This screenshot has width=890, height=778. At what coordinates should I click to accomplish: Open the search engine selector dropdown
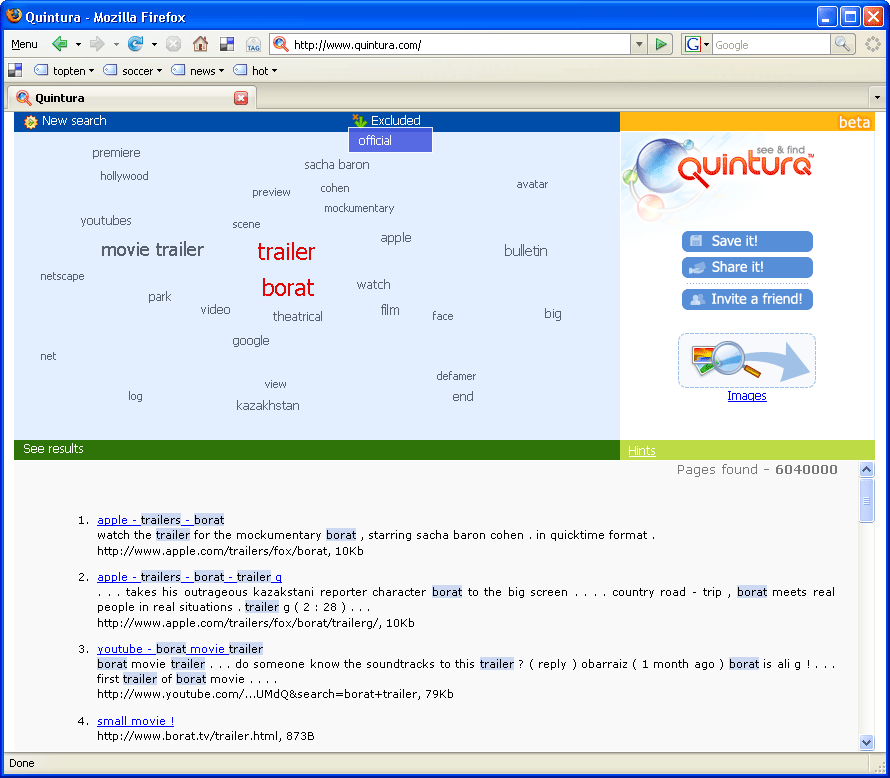pos(706,44)
